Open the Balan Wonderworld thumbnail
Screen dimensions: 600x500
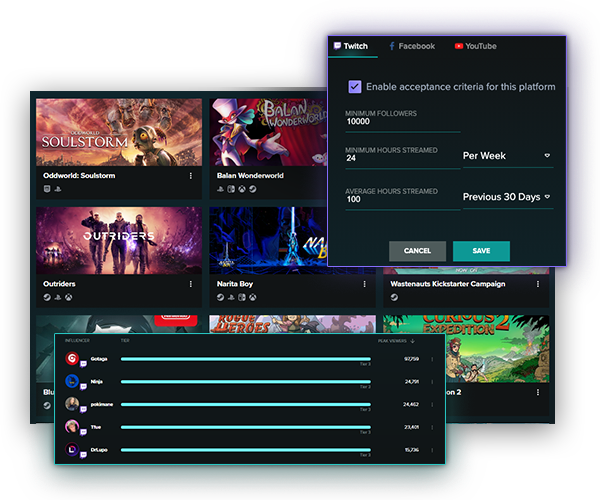tap(268, 132)
